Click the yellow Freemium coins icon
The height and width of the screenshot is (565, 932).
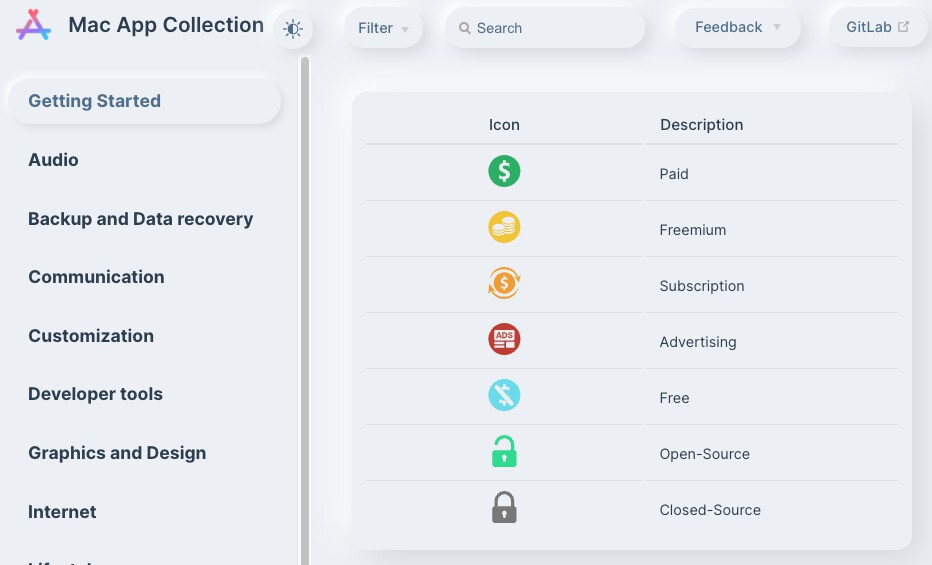(504, 228)
